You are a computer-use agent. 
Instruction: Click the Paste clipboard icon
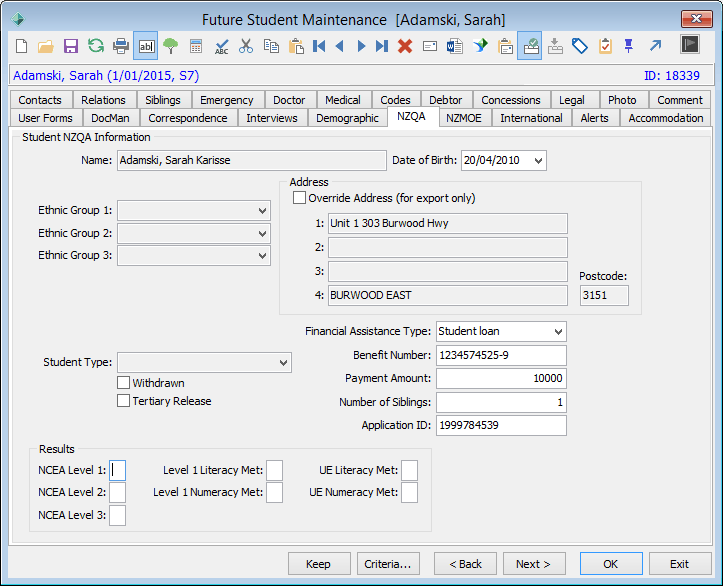pyautogui.click(x=296, y=46)
